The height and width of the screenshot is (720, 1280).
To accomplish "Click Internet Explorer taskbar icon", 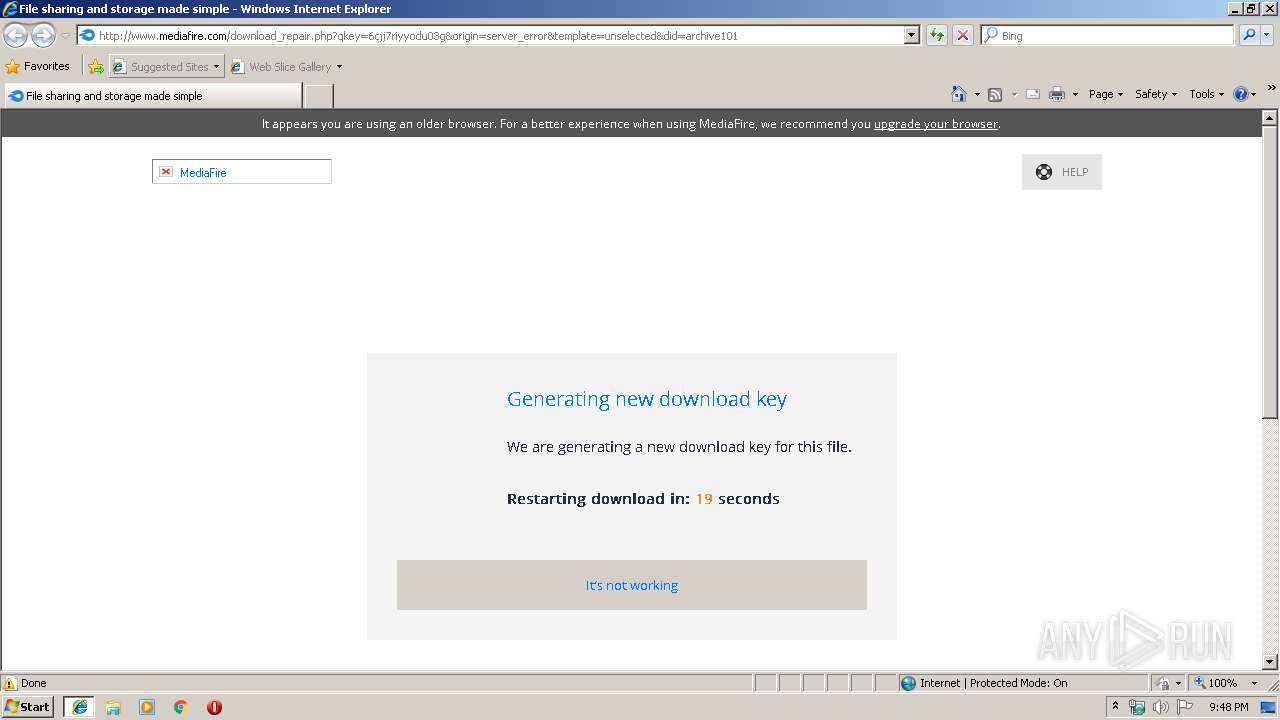I will pyautogui.click(x=79, y=707).
